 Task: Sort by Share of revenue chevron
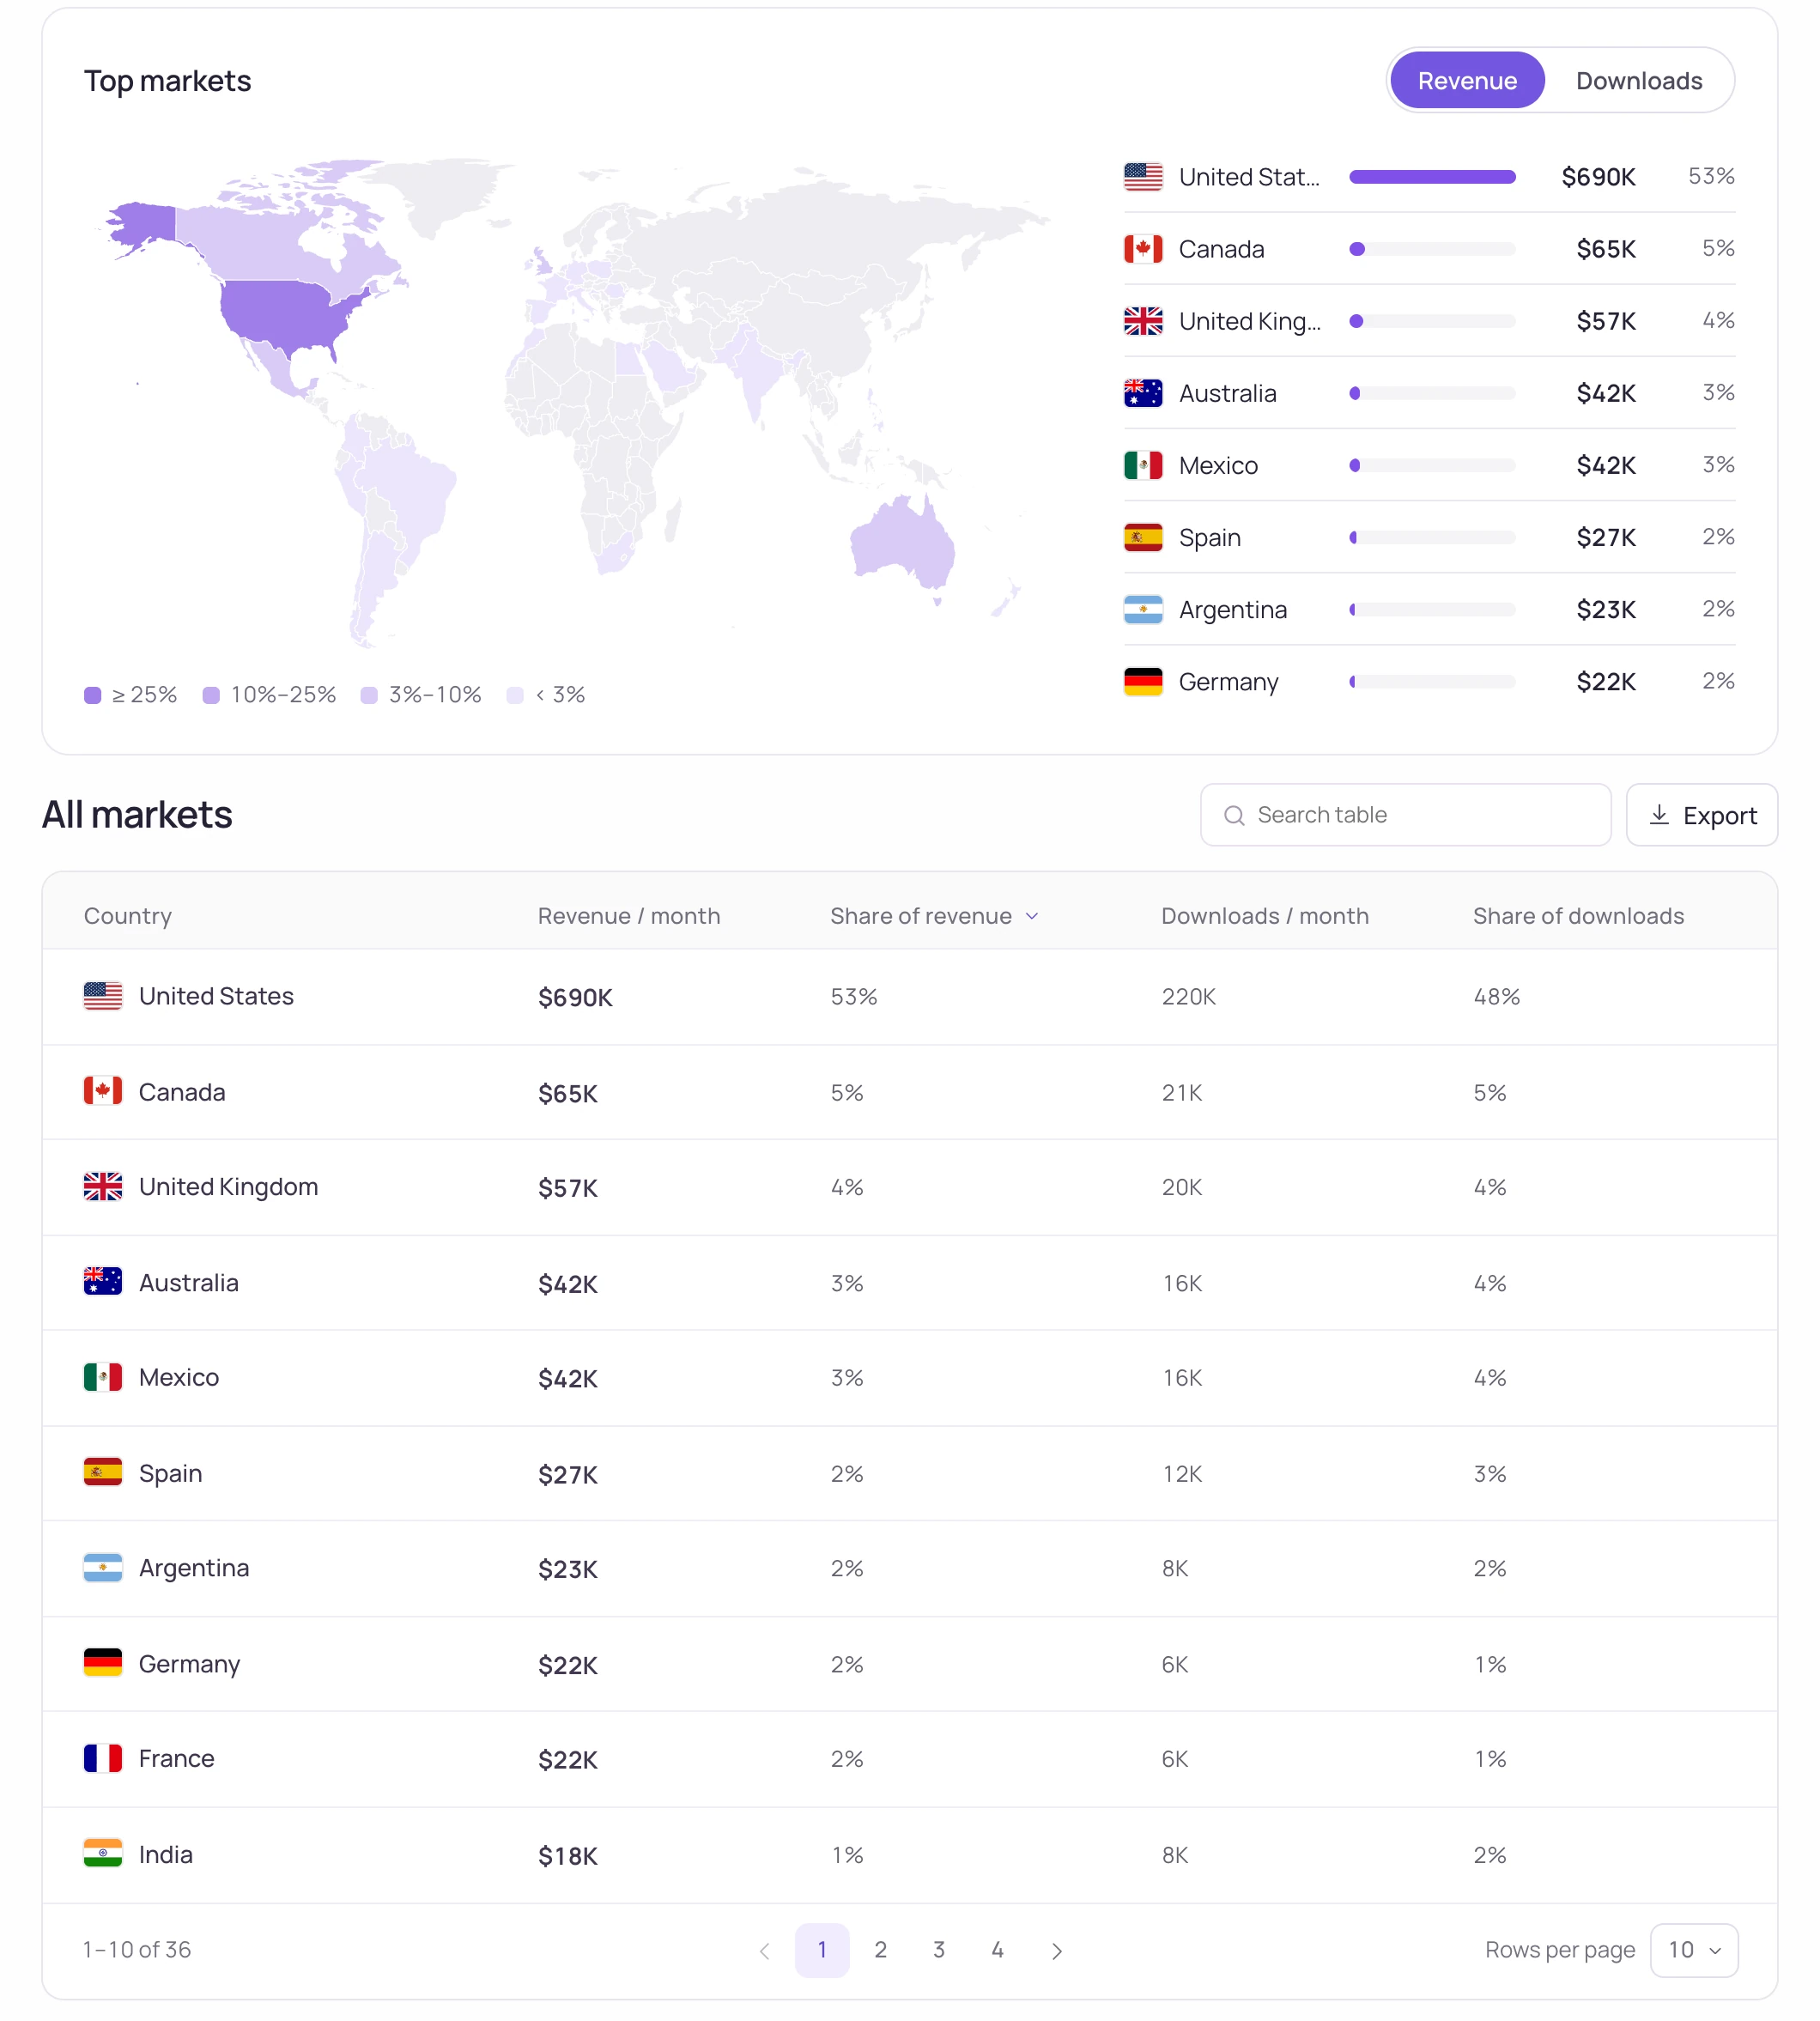click(1032, 916)
